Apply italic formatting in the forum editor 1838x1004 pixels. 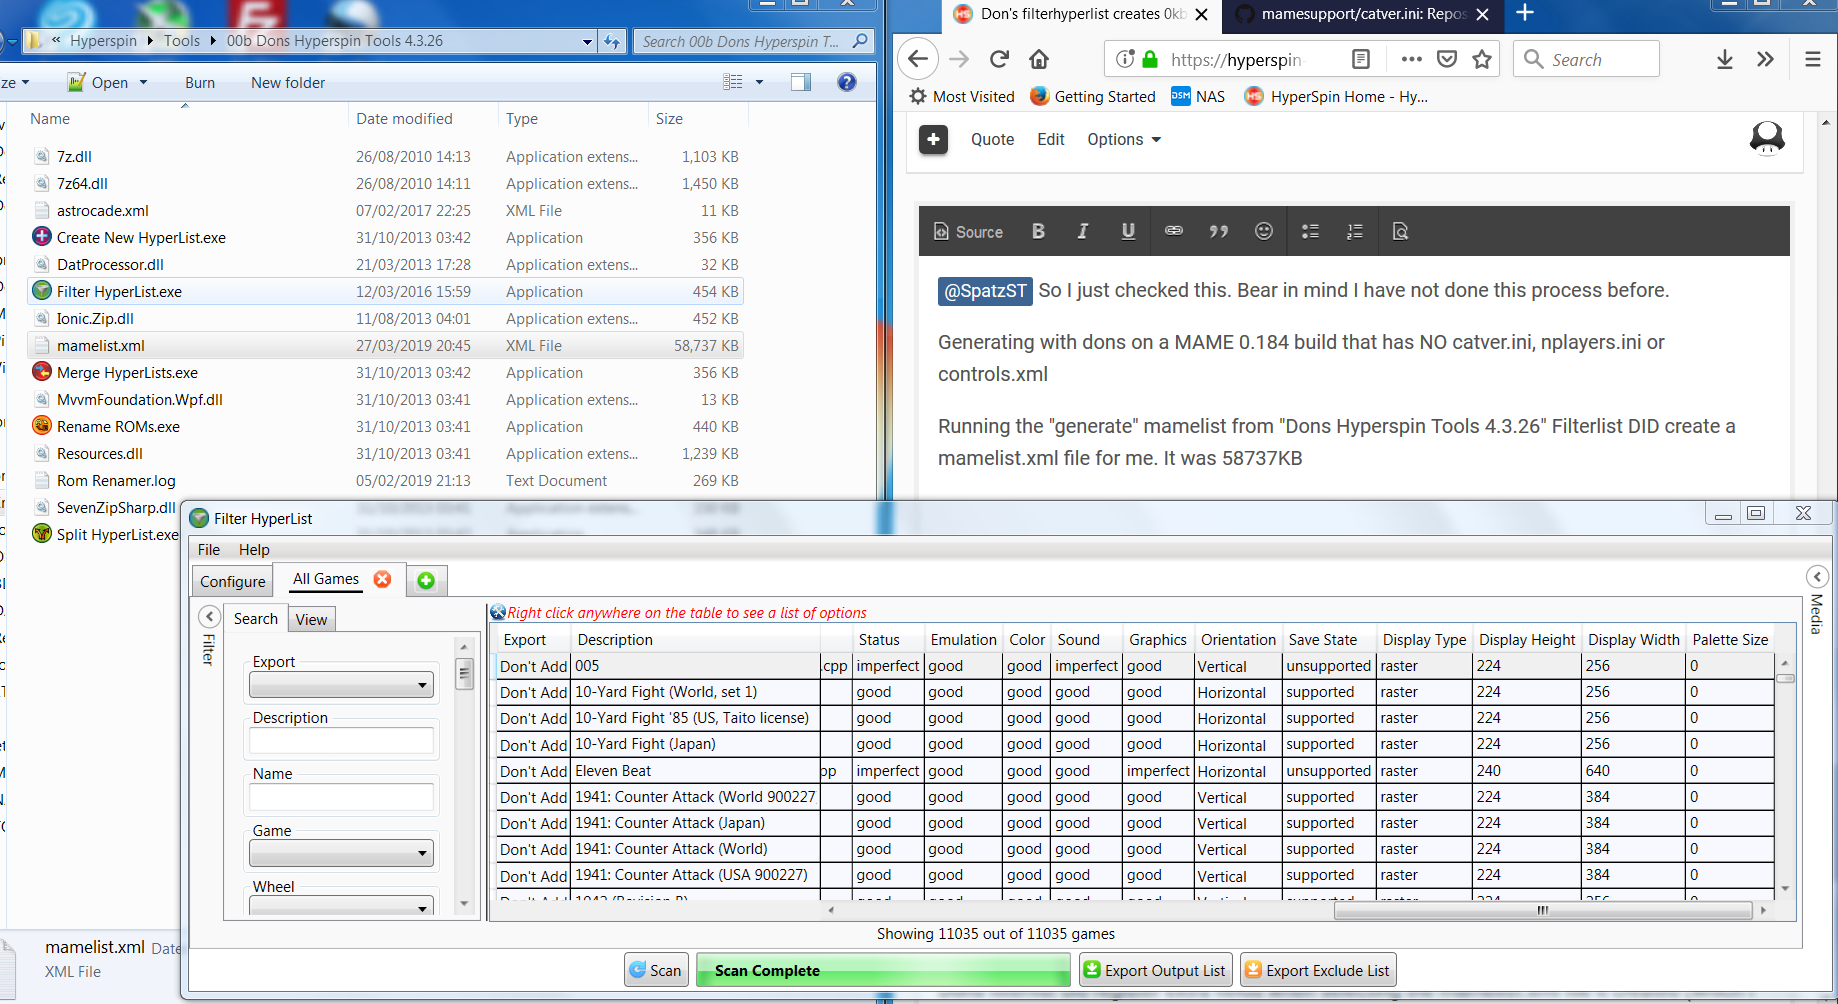tap(1082, 231)
